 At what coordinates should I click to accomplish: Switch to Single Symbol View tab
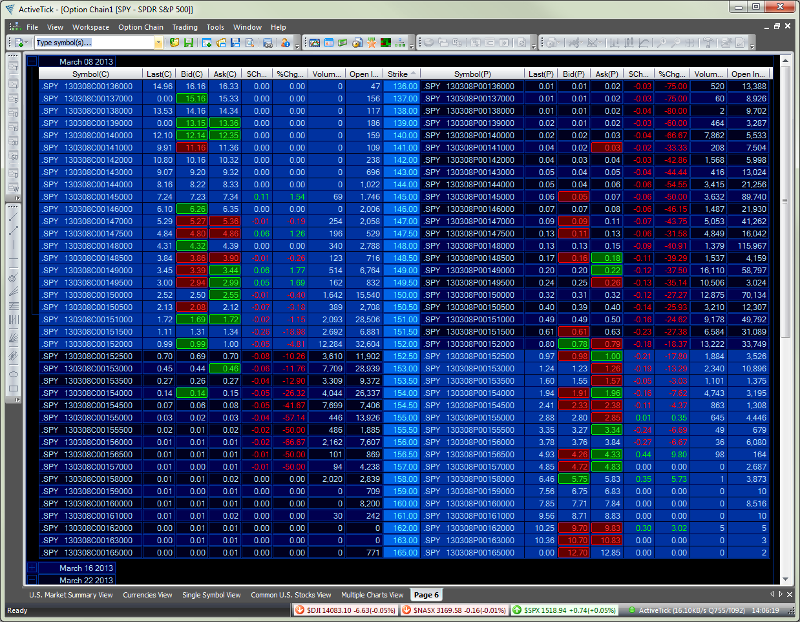(x=211, y=594)
